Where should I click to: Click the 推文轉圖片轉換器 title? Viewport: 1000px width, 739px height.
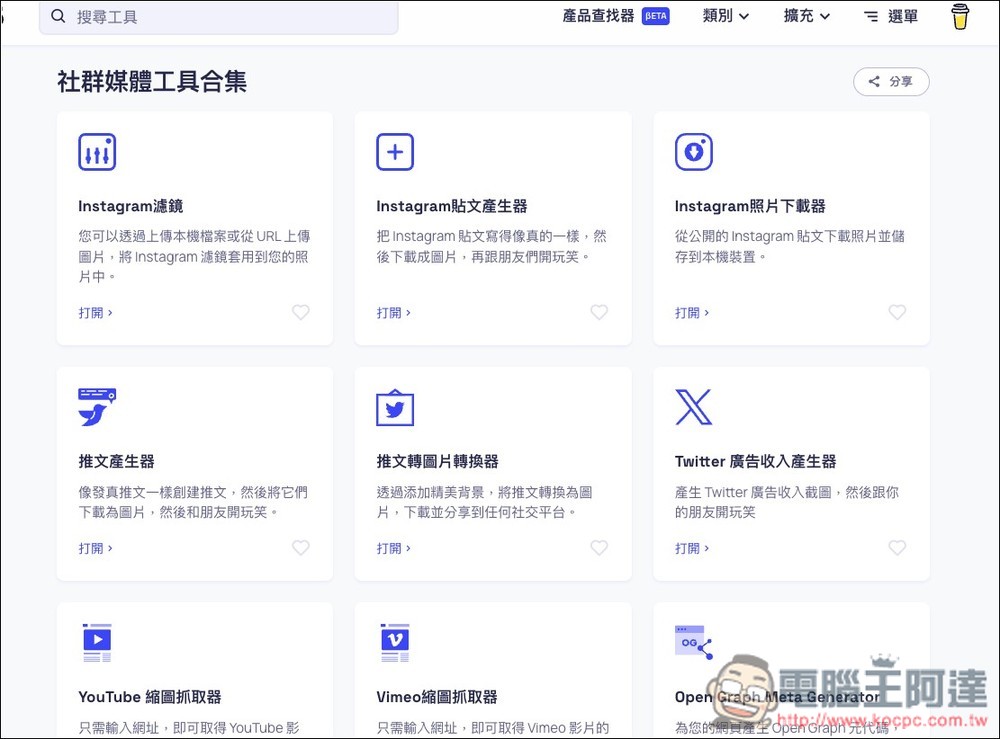point(438,462)
